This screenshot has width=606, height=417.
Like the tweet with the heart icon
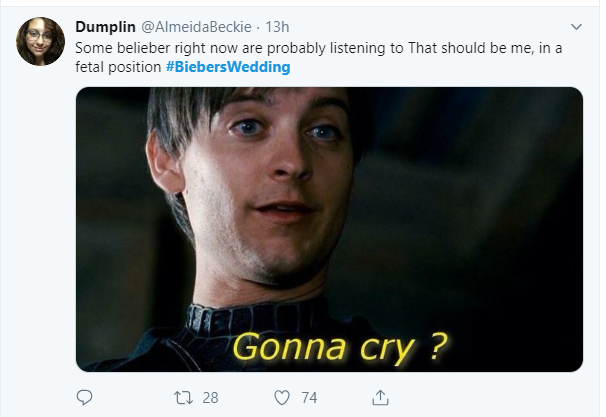[x=281, y=398]
